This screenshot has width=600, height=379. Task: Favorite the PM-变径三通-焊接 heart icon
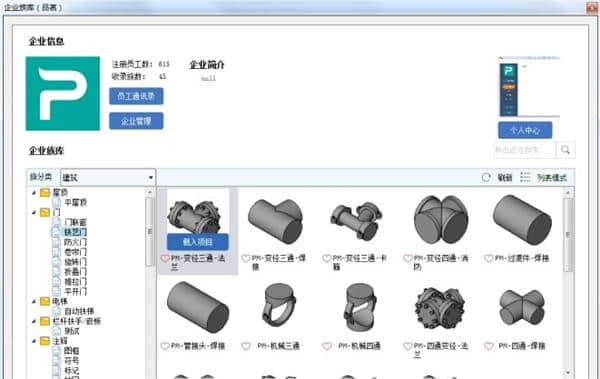[x=246, y=259]
